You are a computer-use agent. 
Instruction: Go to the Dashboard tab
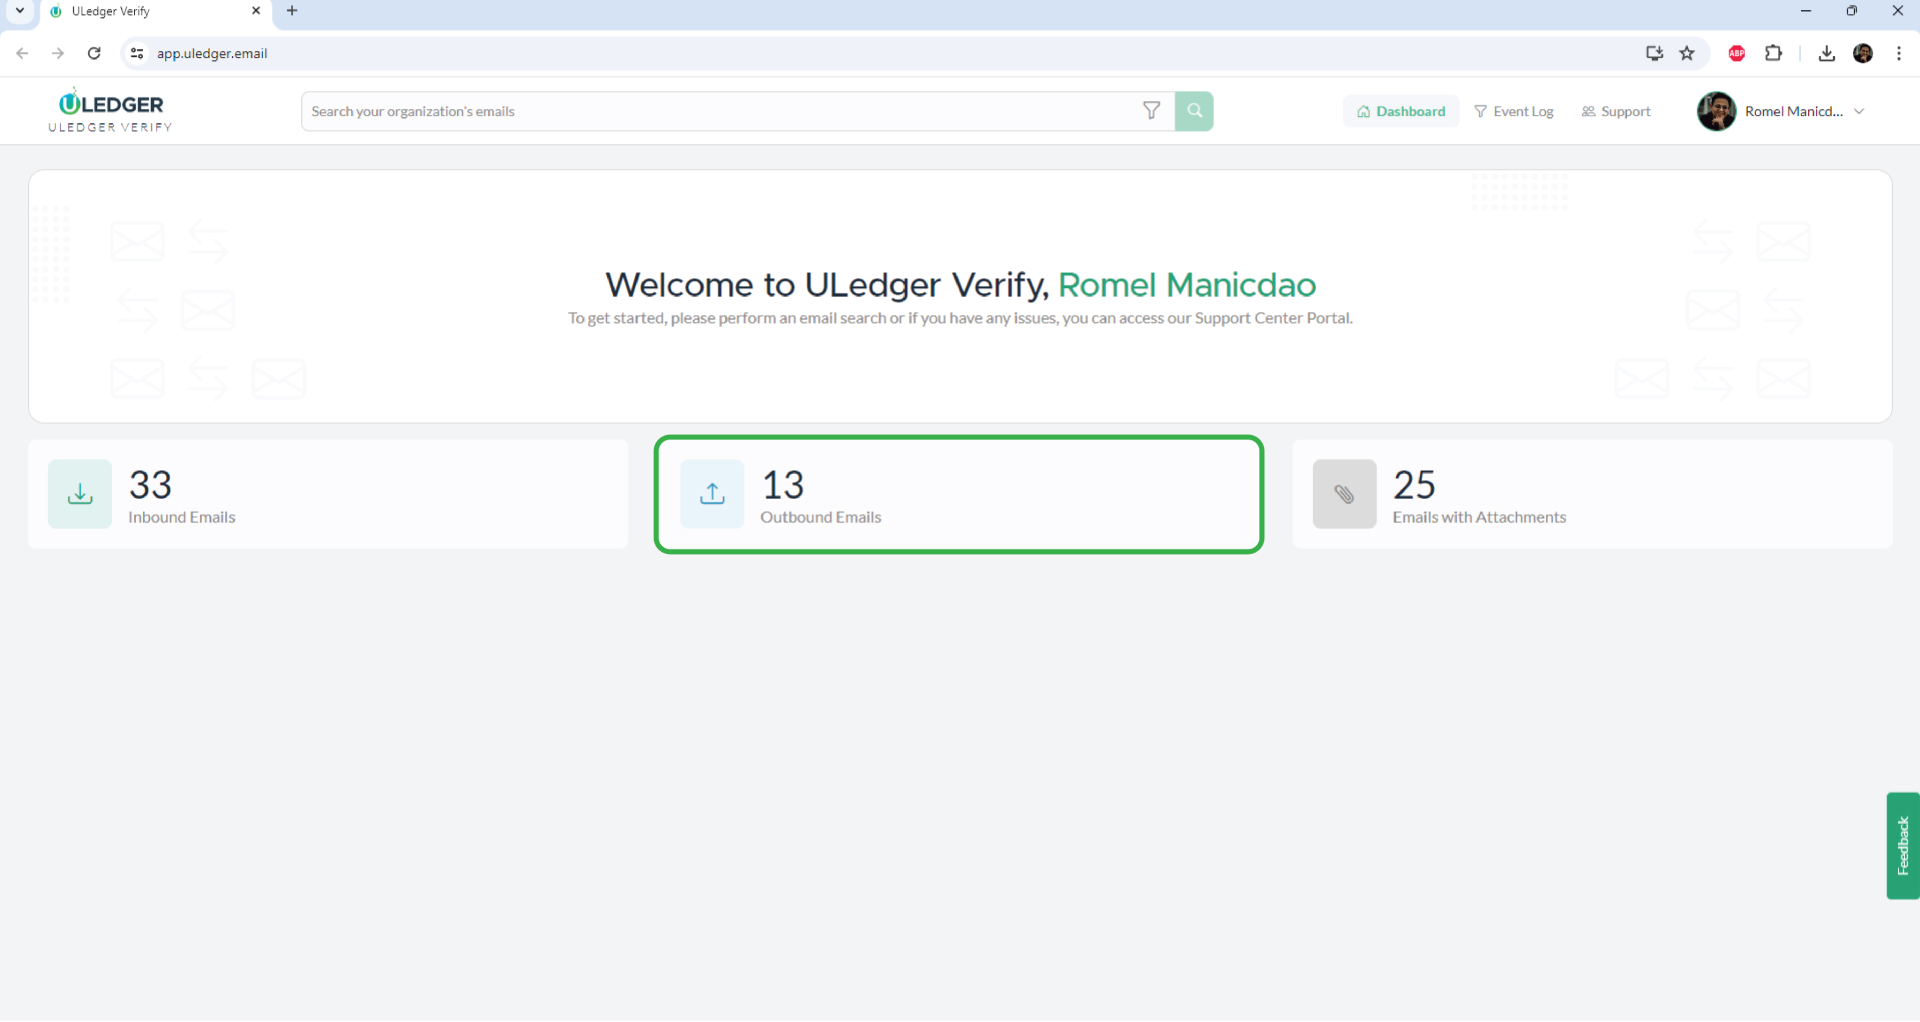coord(1401,111)
